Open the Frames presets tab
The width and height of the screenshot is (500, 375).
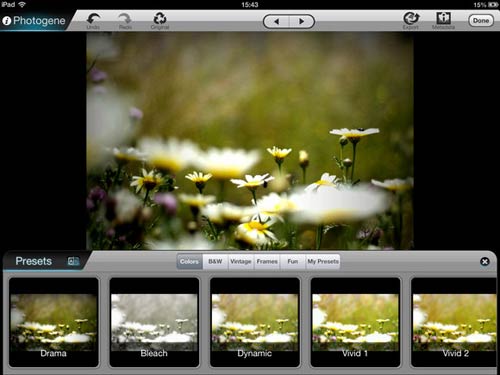[267, 261]
